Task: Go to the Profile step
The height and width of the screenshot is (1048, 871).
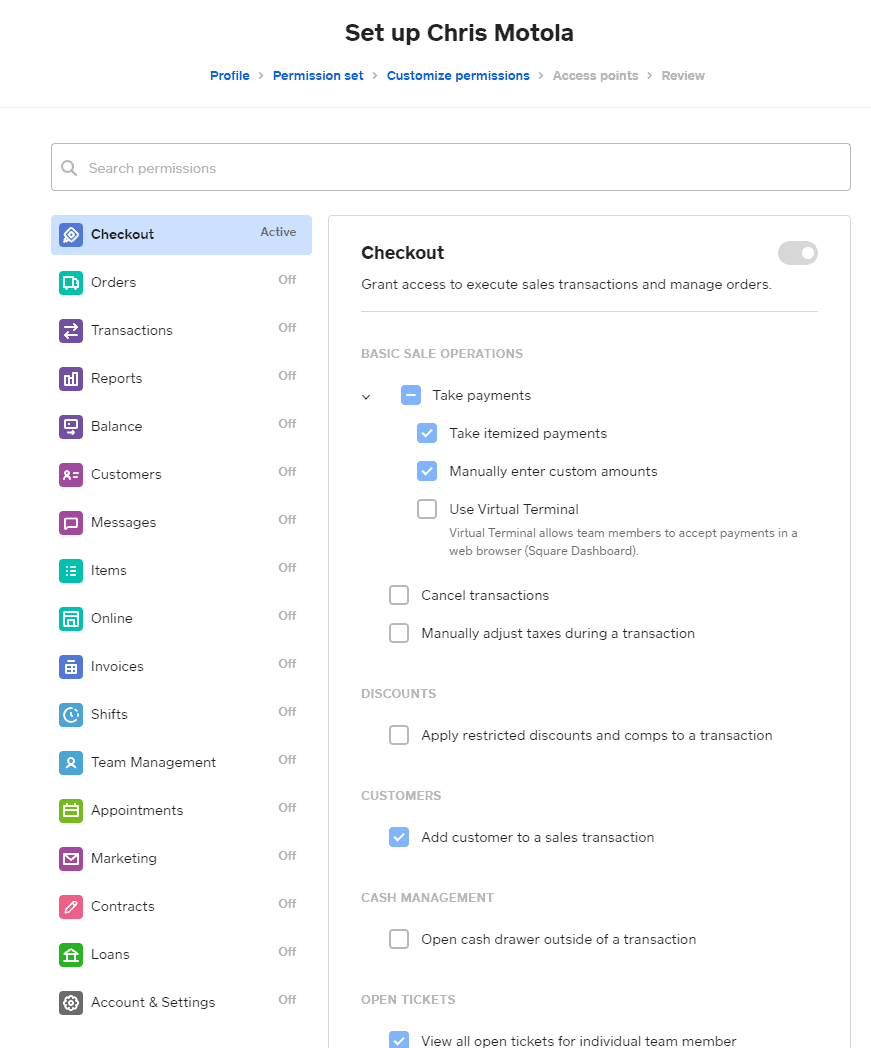Action: click(x=229, y=75)
